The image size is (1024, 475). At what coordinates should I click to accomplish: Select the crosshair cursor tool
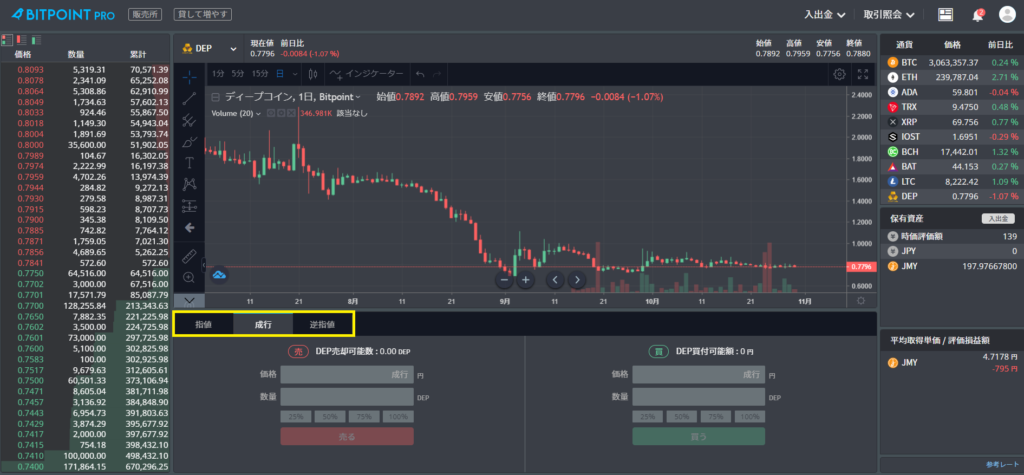189,77
